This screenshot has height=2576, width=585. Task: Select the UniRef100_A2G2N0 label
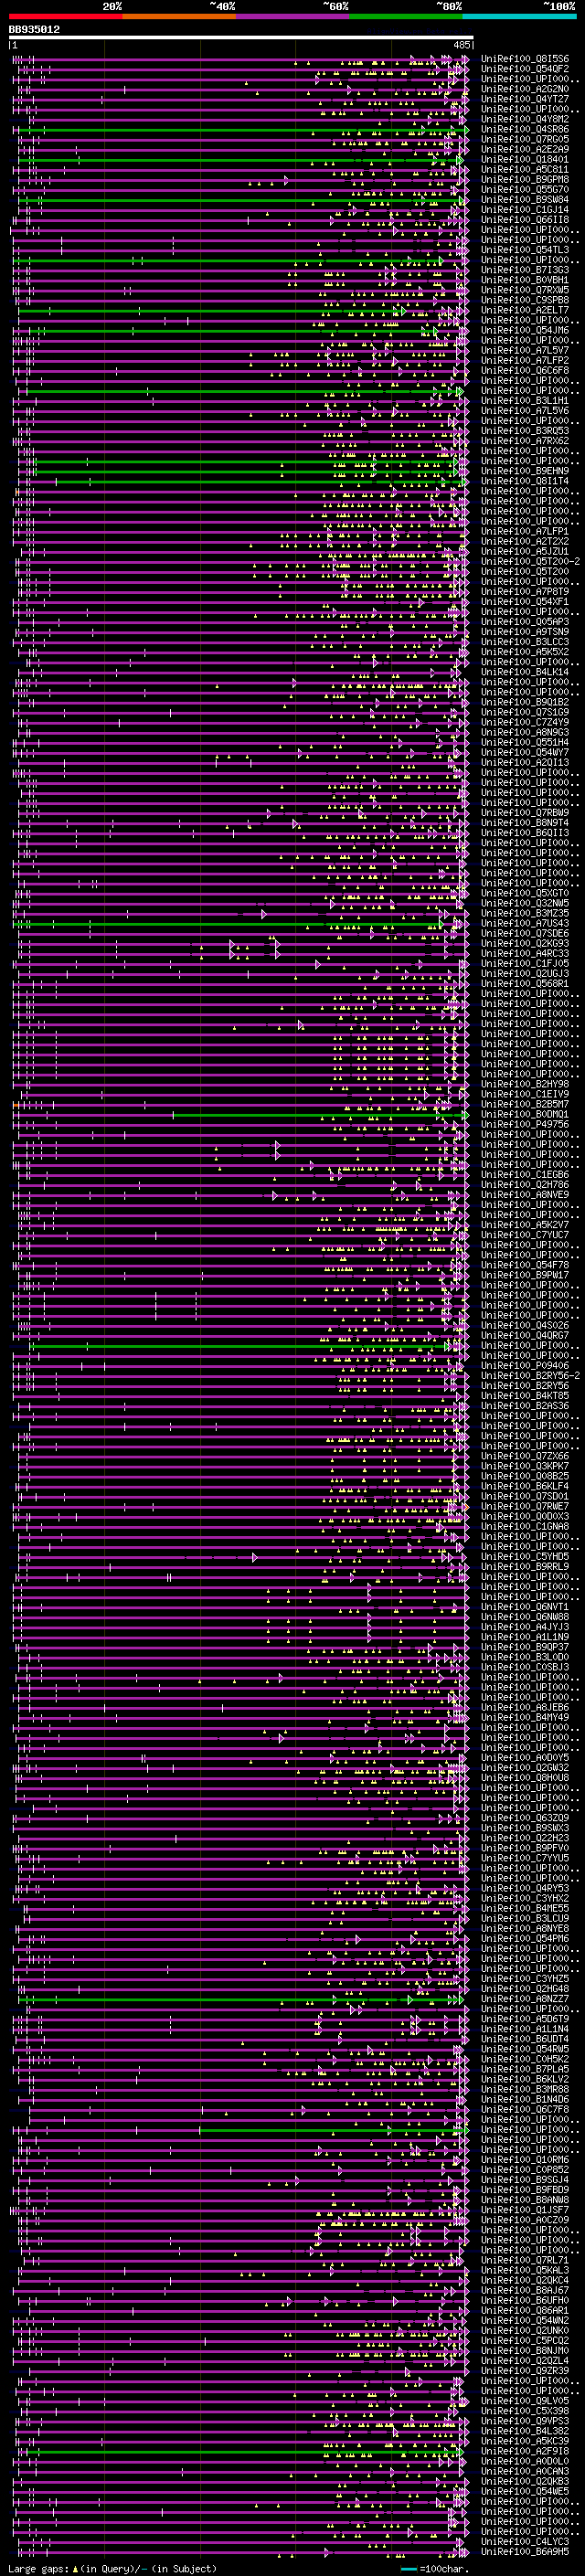pyautogui.click(x=525, y=89)
